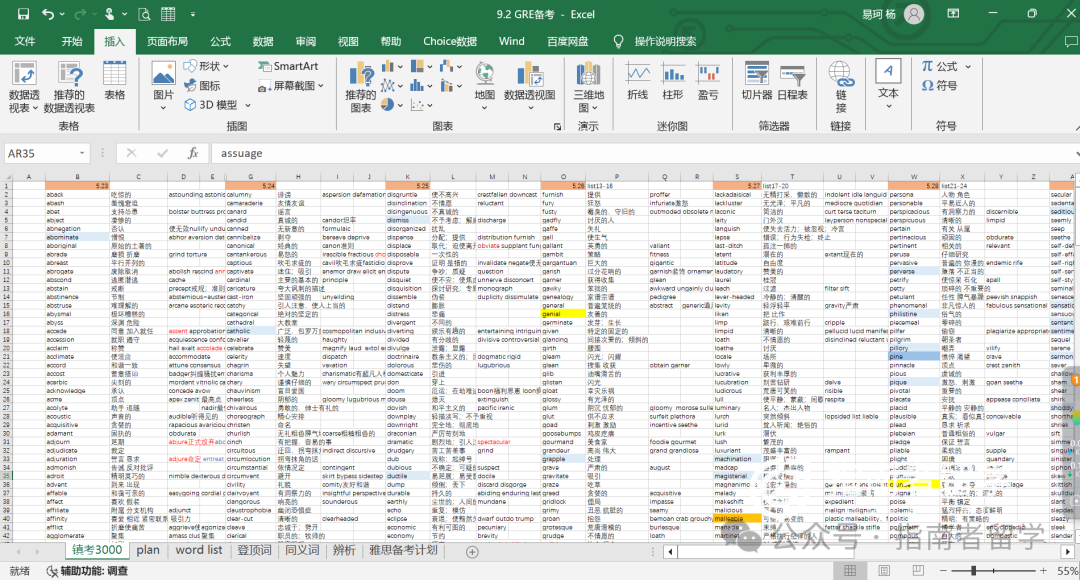Viewport: 1080px width, 580px height.
Task: Insert a table with the 表格 button
Action: point(114,81)
